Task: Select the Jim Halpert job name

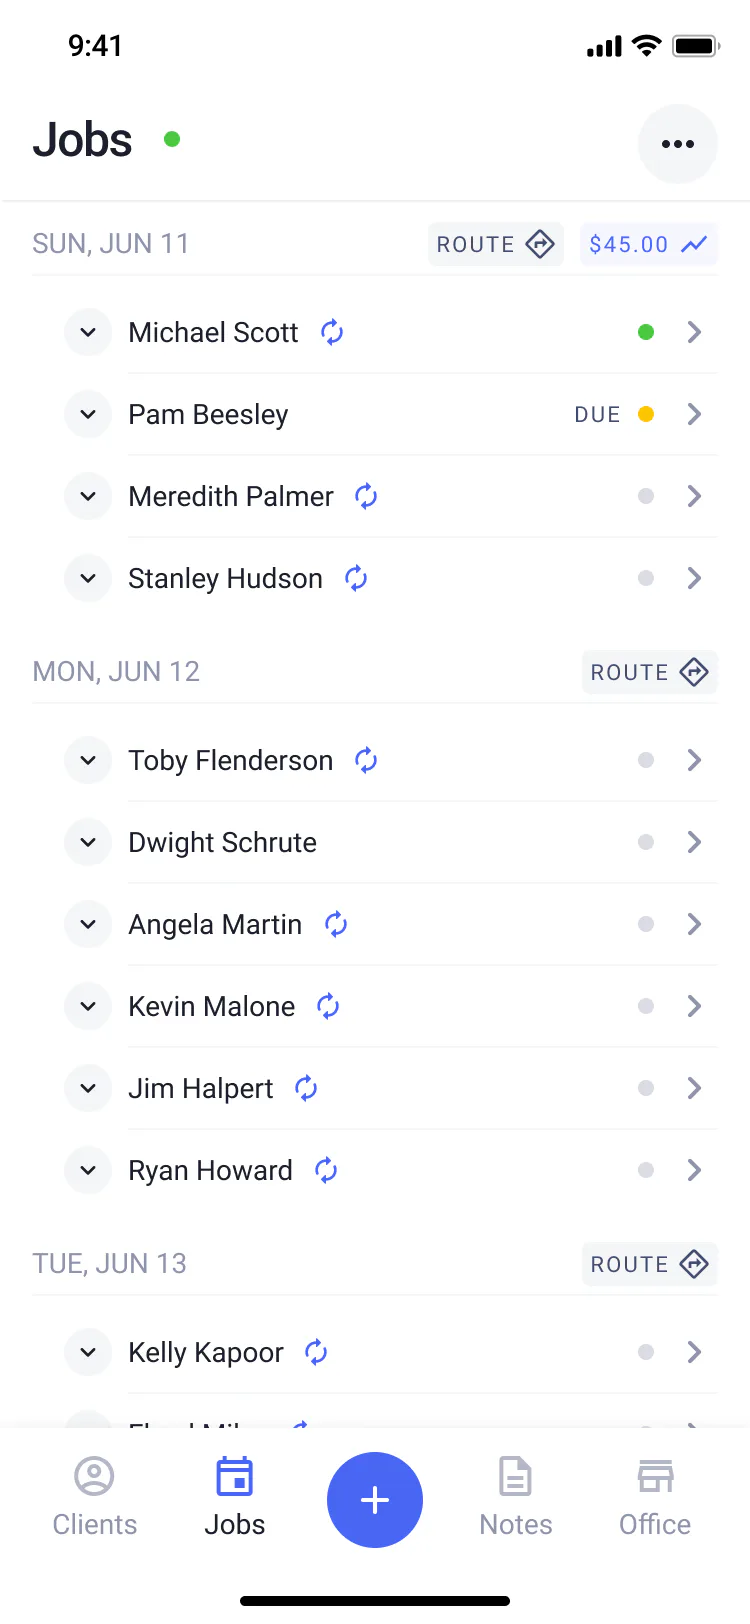Action: pyautogui.click(x=201, y=1088)
